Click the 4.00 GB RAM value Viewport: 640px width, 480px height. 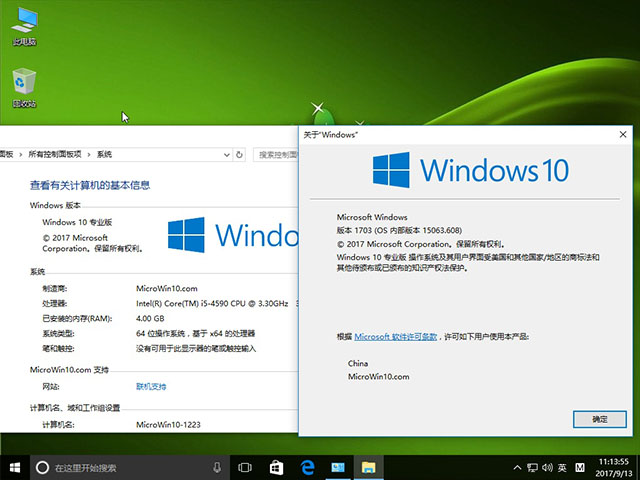[150, 318]
